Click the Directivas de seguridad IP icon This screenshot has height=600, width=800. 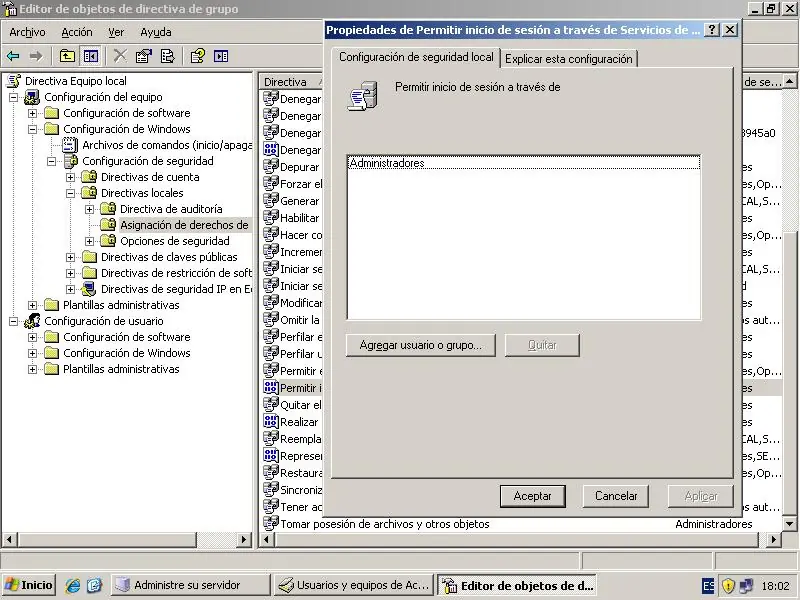click(89, 289)
